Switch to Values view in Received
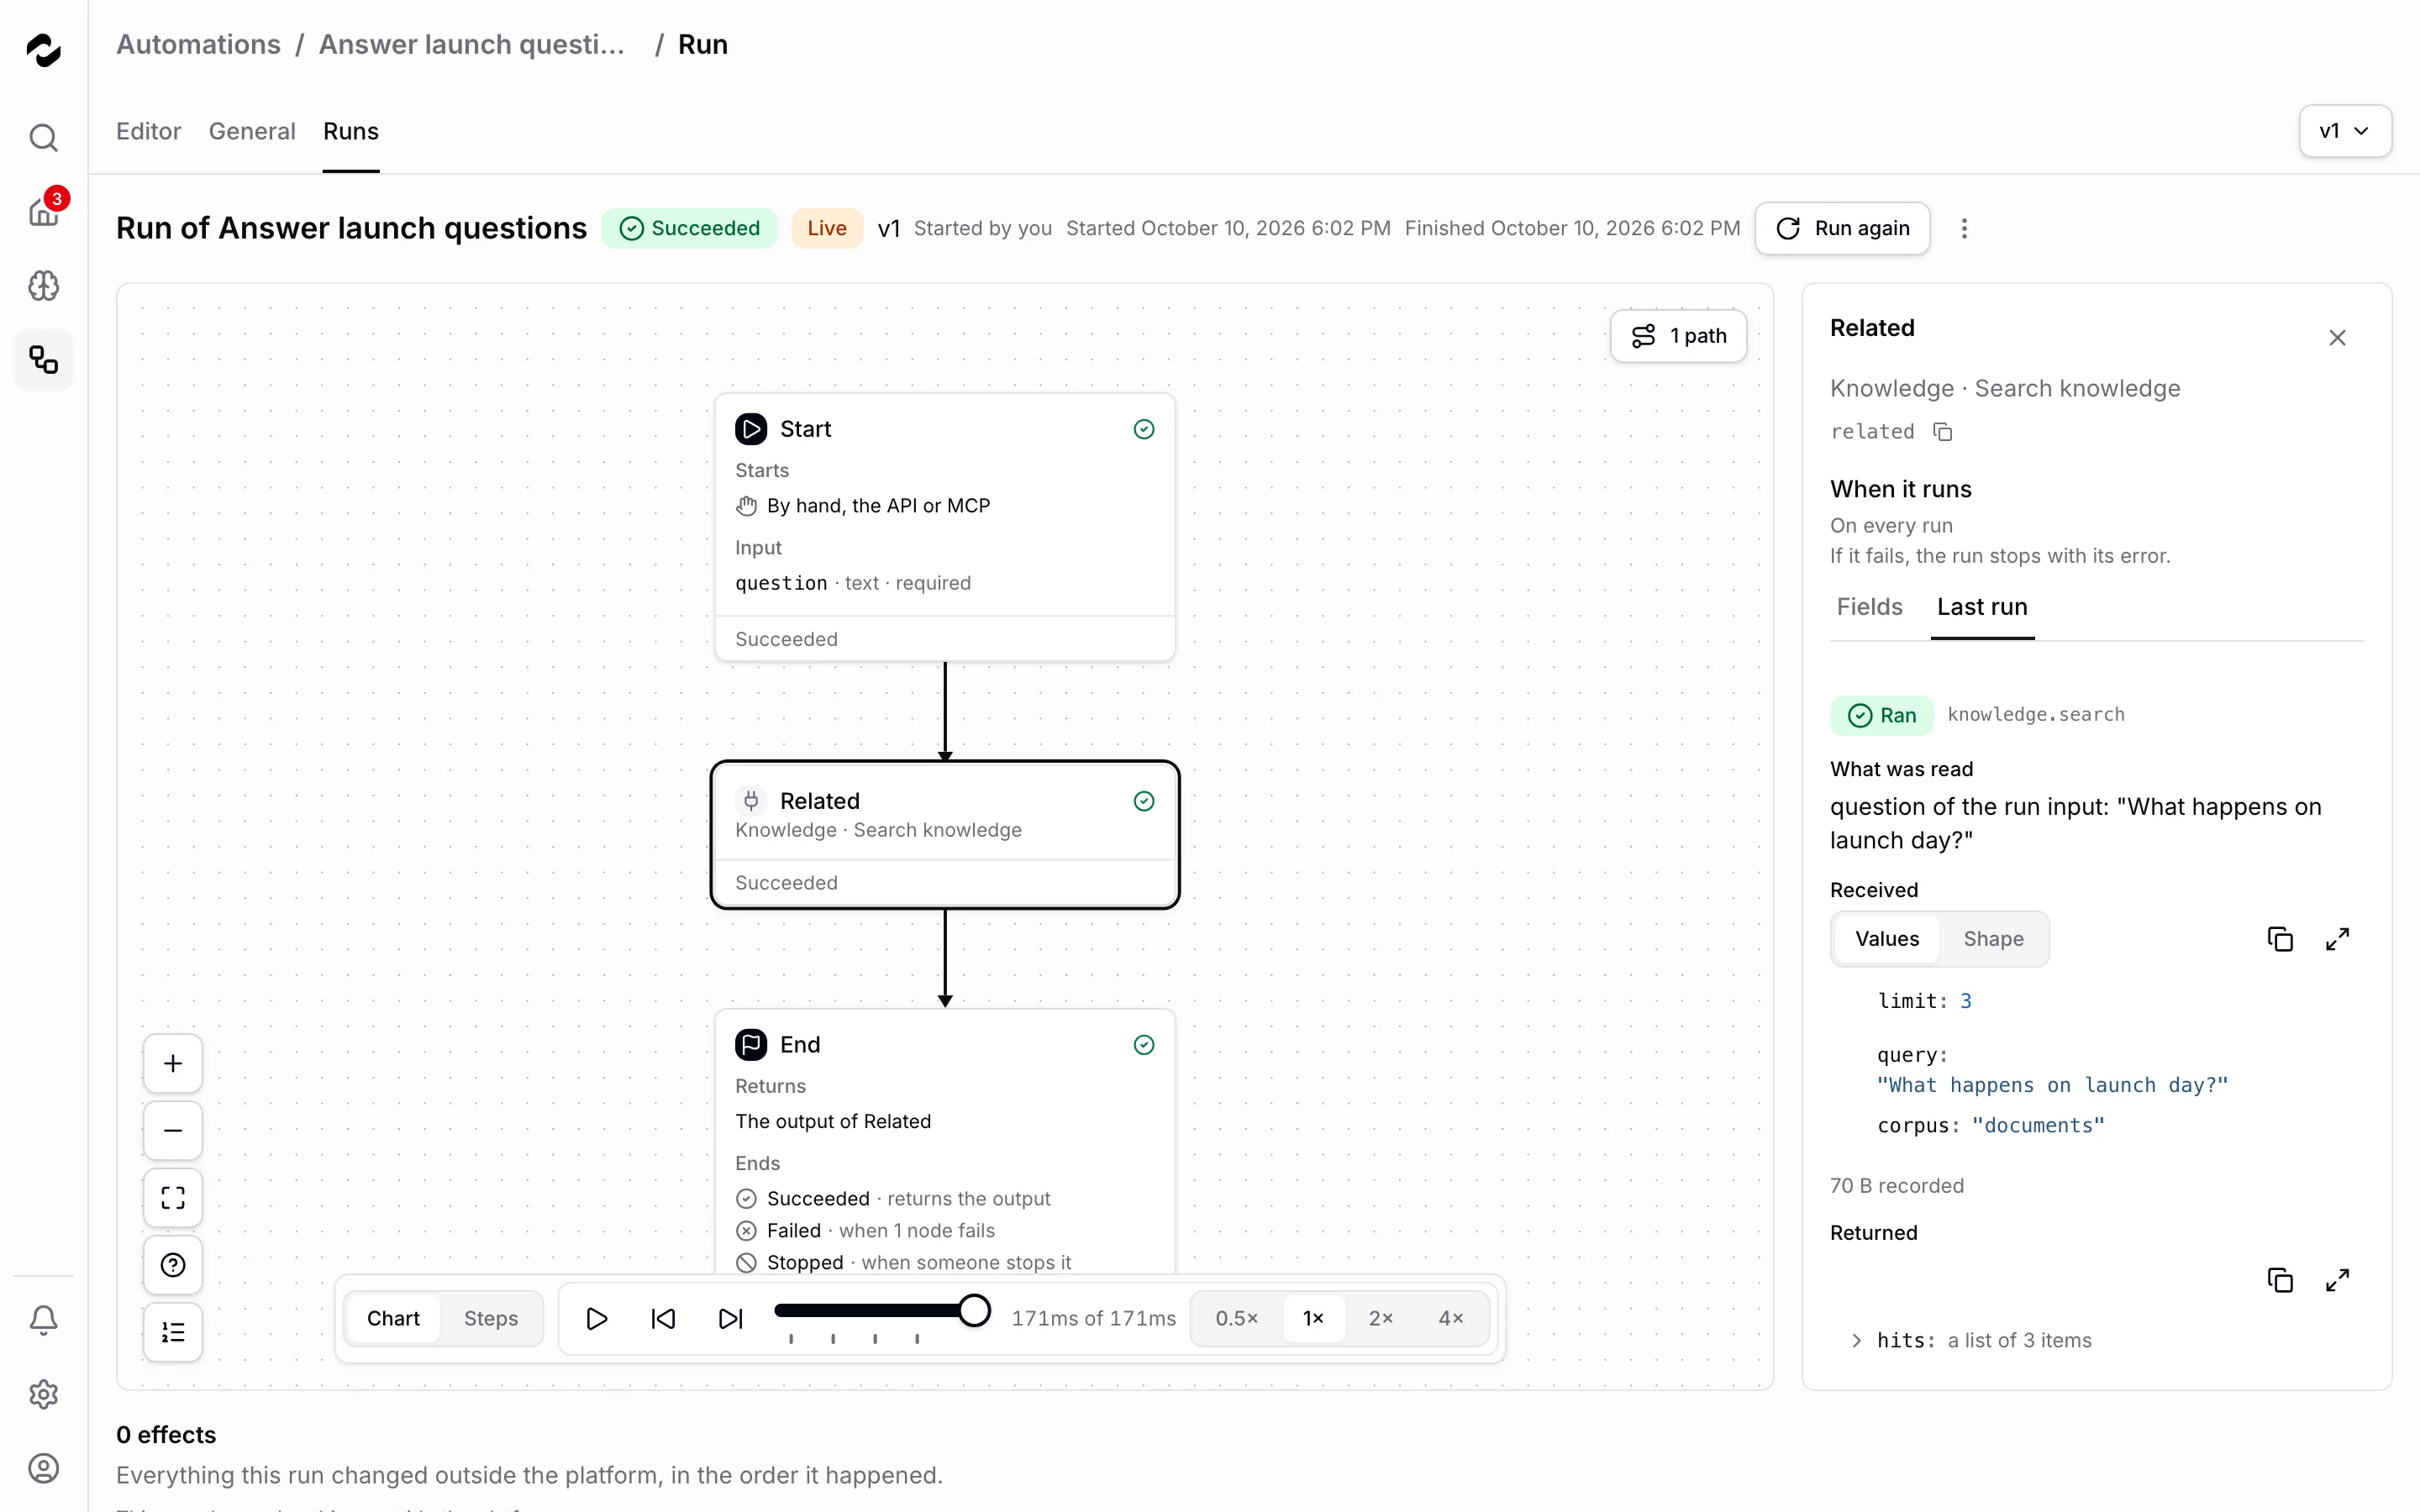The height and width of the screenshot is (1512, 2420). tap(1887, 939)
